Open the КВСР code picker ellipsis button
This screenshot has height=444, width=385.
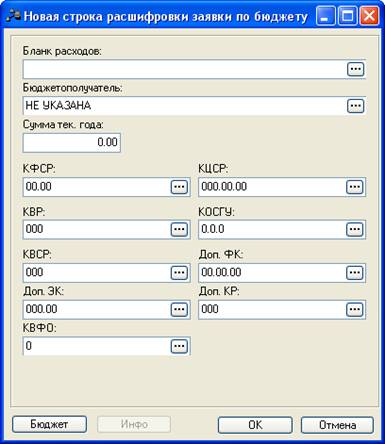point(179,273)
